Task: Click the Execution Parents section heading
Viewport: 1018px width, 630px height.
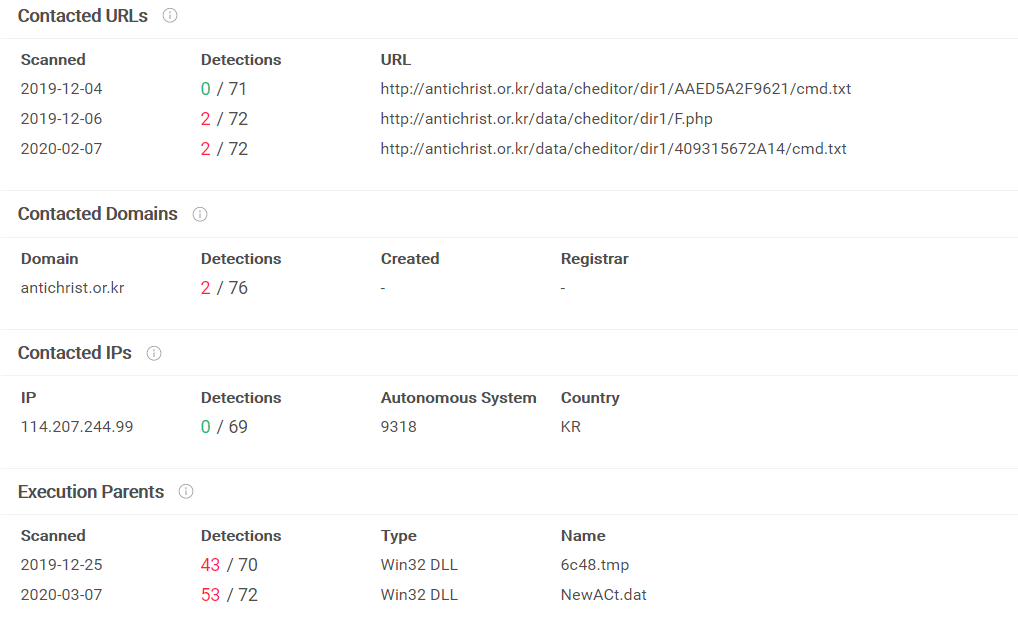Action: coord(91,492)
